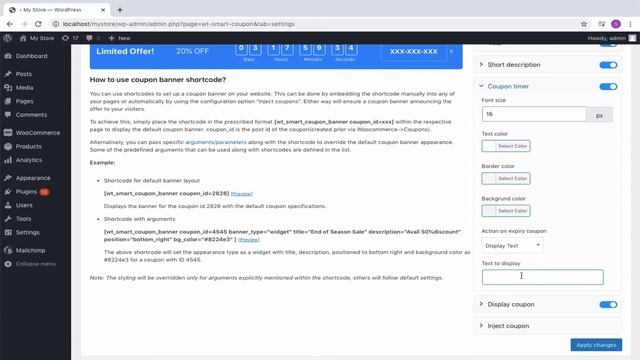640x360 pixels.
Task: Bookmark the page with the star icon
Action: [x=584, y=24]
